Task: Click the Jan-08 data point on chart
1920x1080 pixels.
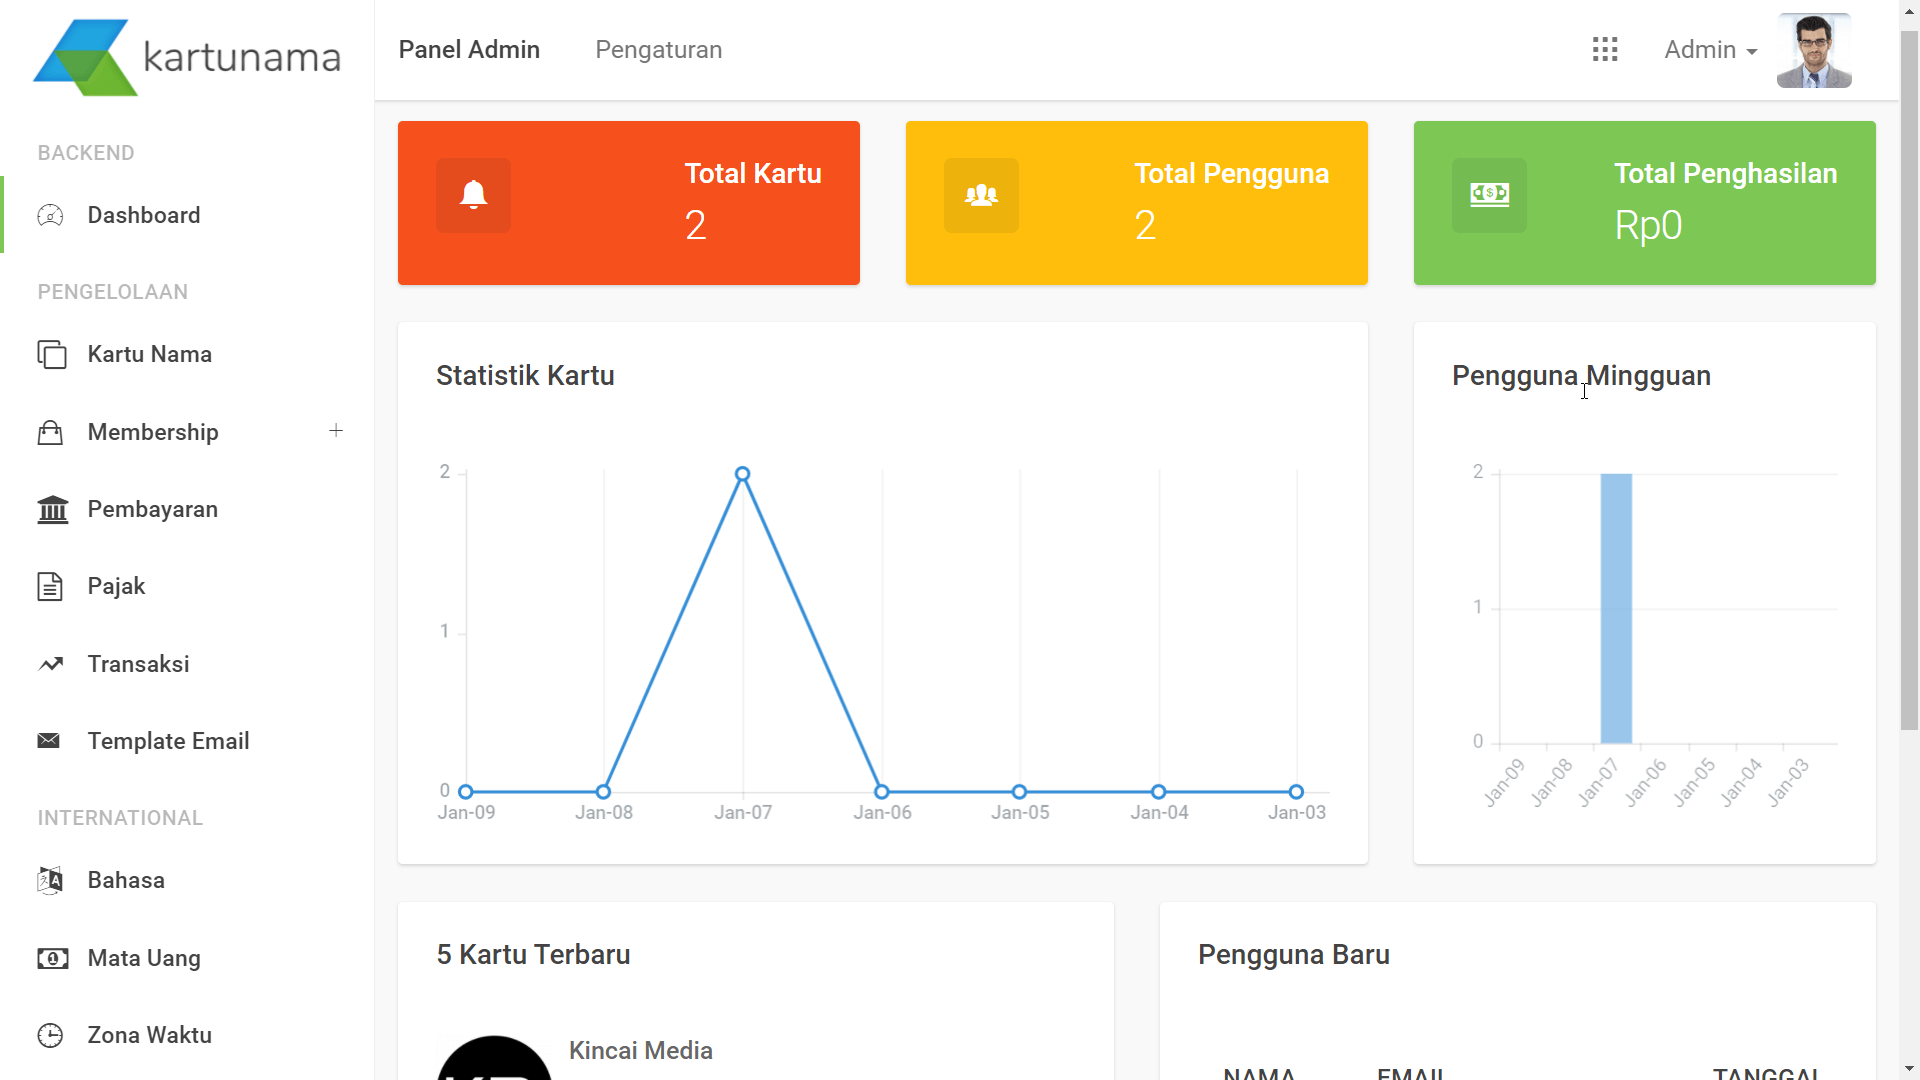Action: (603, 792)
